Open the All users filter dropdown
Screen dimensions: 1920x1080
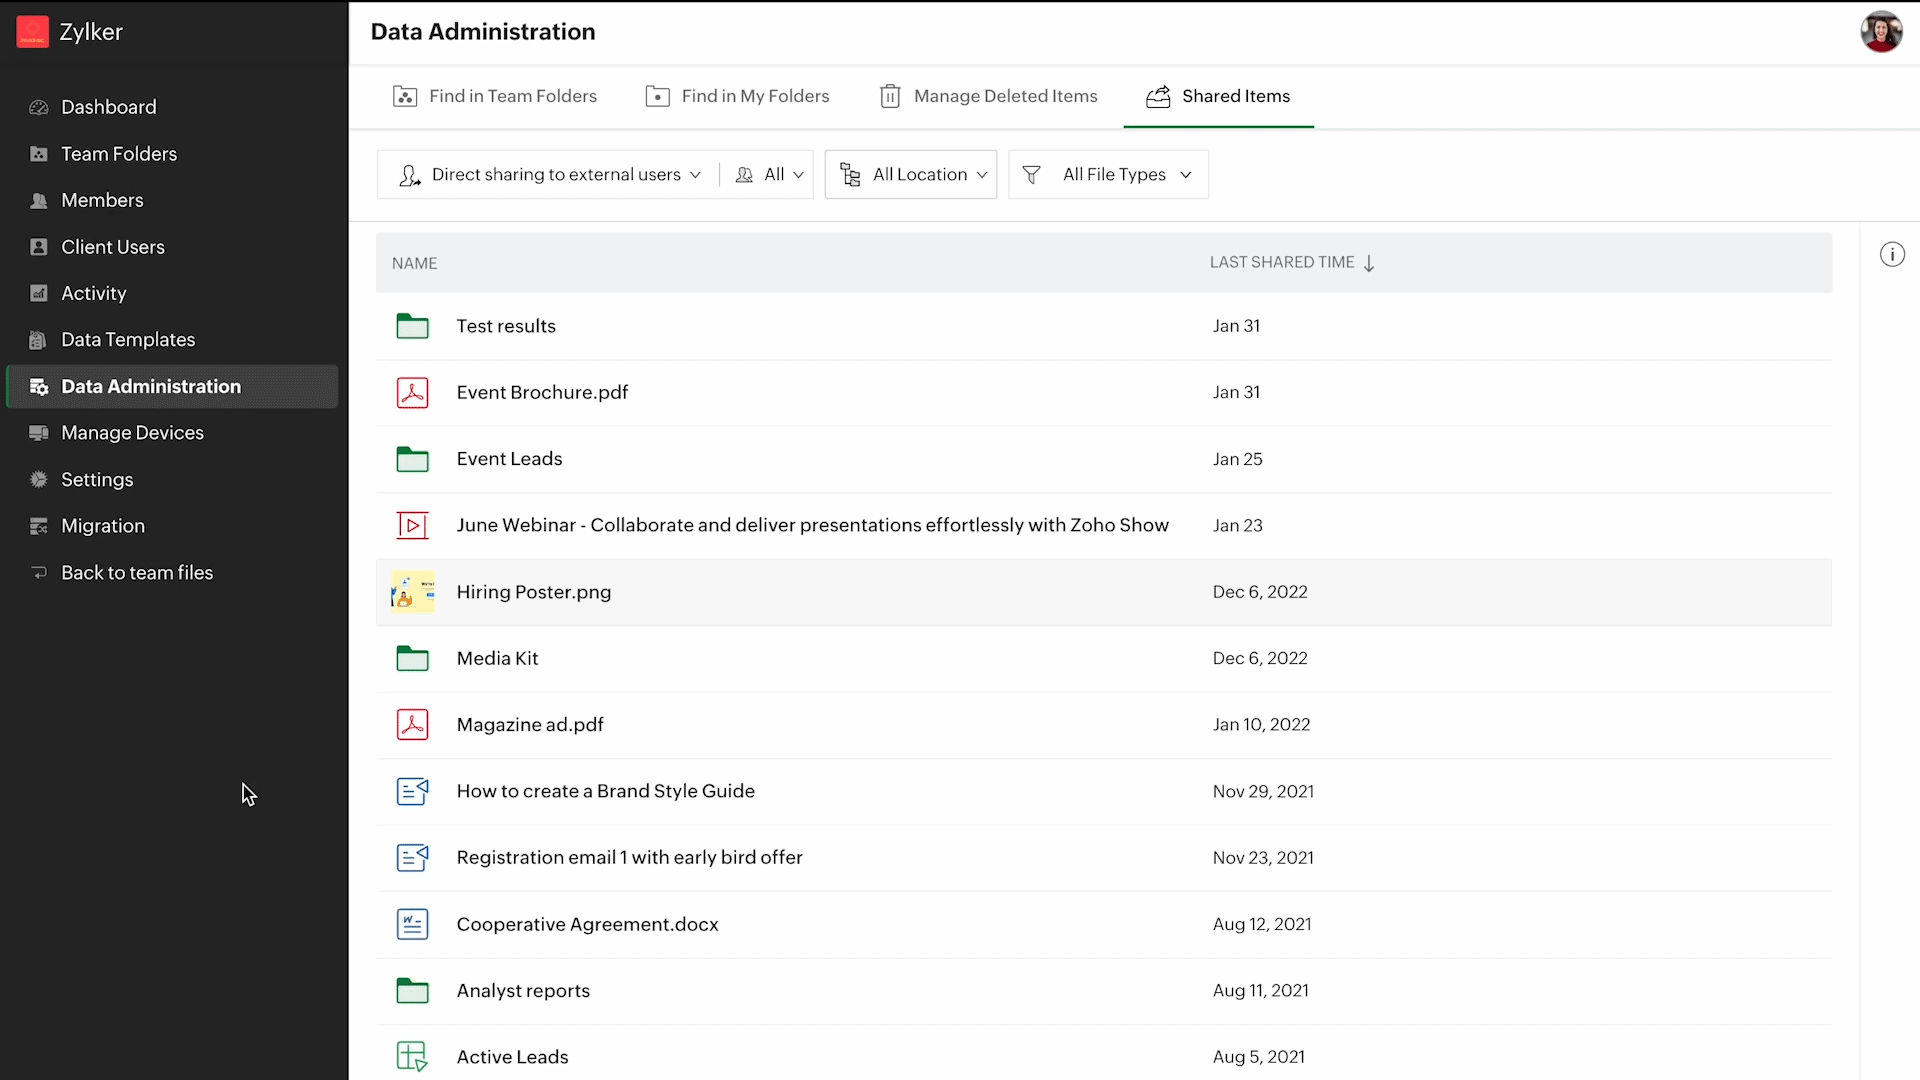tap(769, 175)
